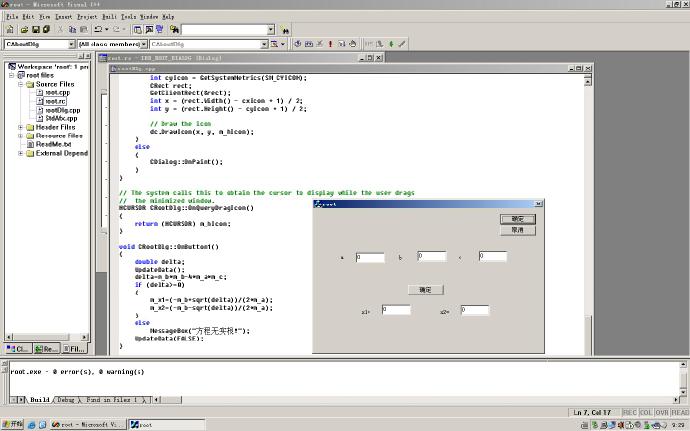Select root.cpp in the file tree
Viewport: 690px width, 431px height.
(x=58, y=92)
